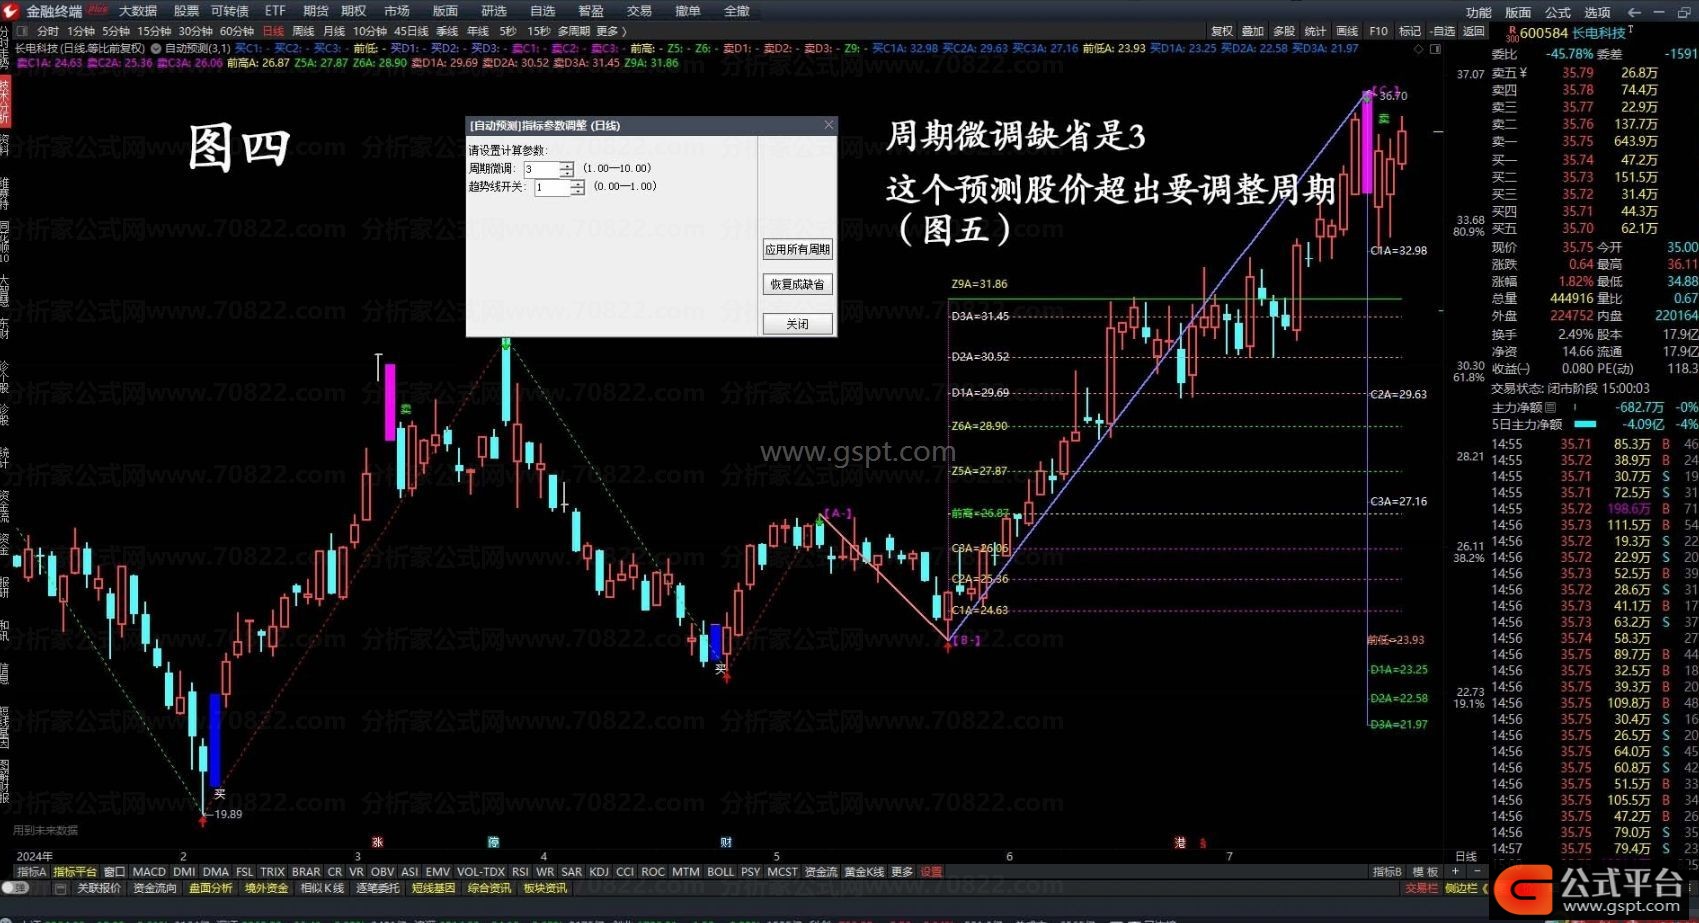This screenshot has width=1699, height=923.
Task: Open the 关联报价 bottom tab
Action: coord(99,888)
